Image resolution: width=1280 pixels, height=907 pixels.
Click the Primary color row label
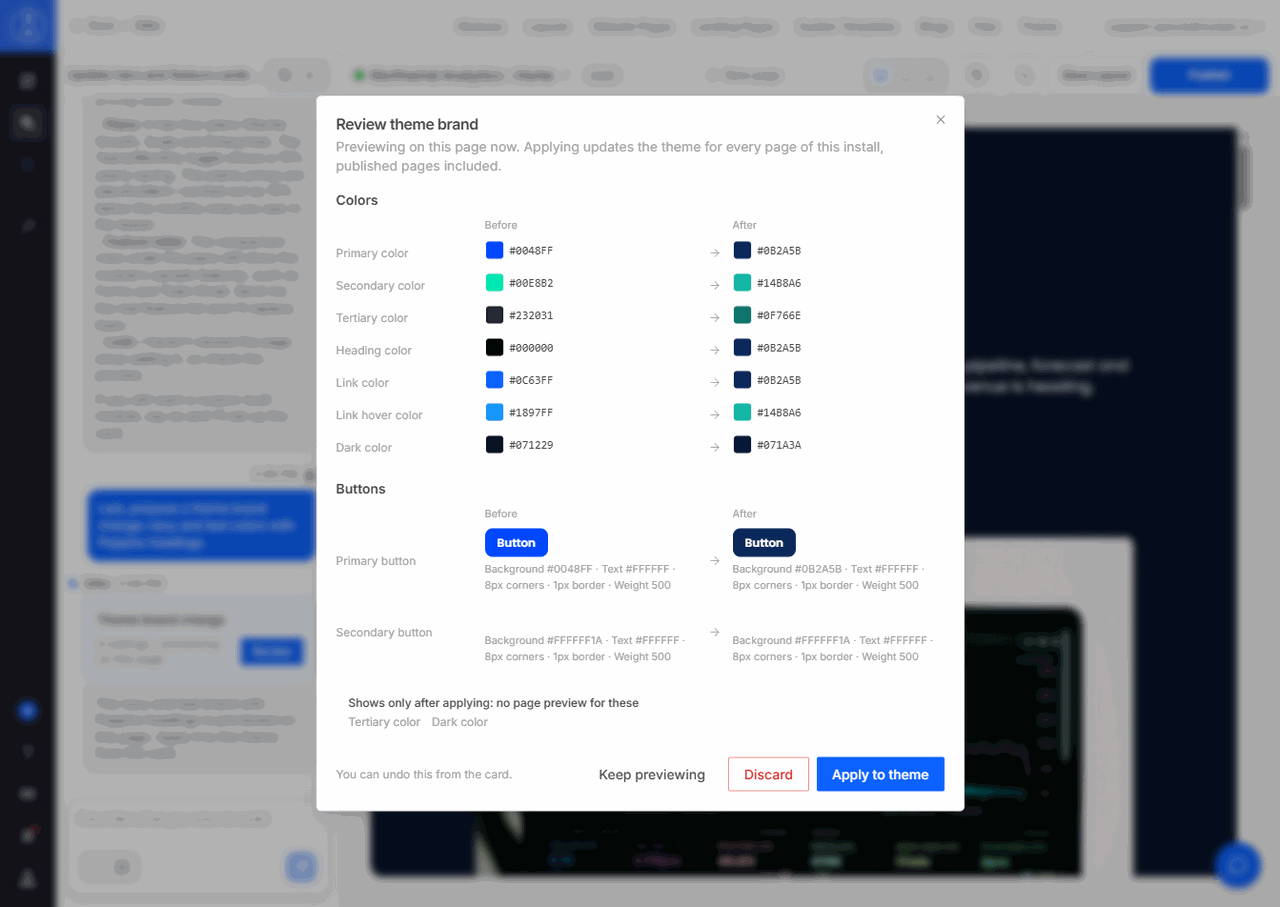coord(372,253)
